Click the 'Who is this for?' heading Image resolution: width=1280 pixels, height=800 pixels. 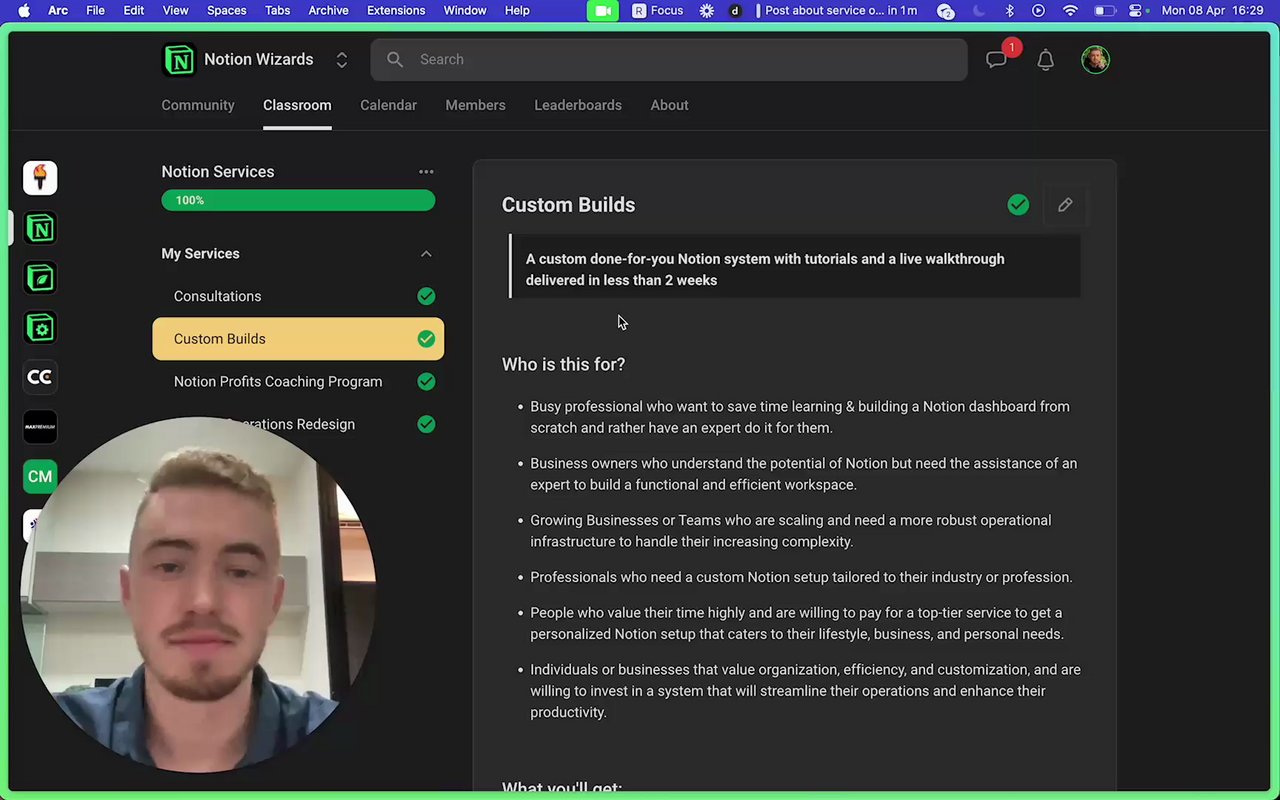click(563, 365)
